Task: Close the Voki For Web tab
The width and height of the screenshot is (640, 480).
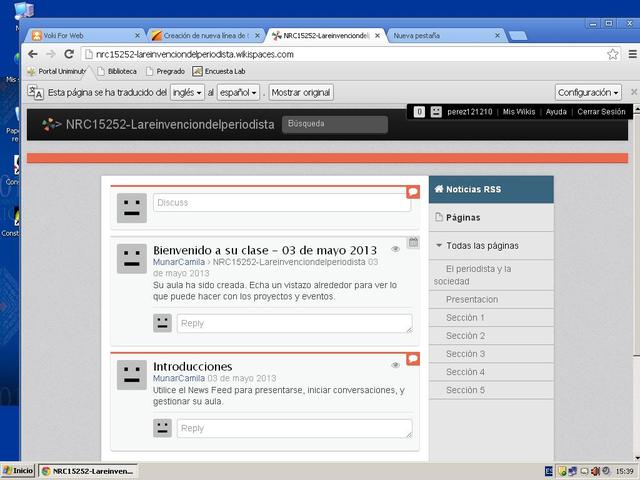Action: pos(138,36)
